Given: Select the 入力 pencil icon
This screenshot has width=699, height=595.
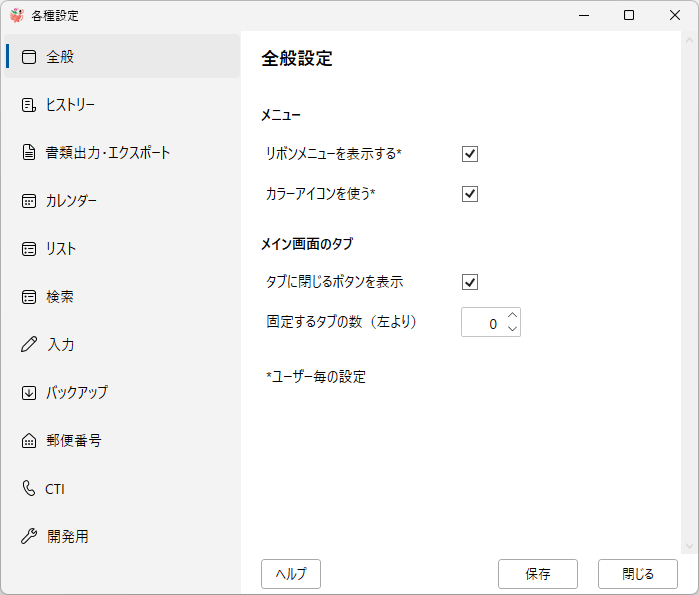Looking at the screenshot, I should 29,345.
